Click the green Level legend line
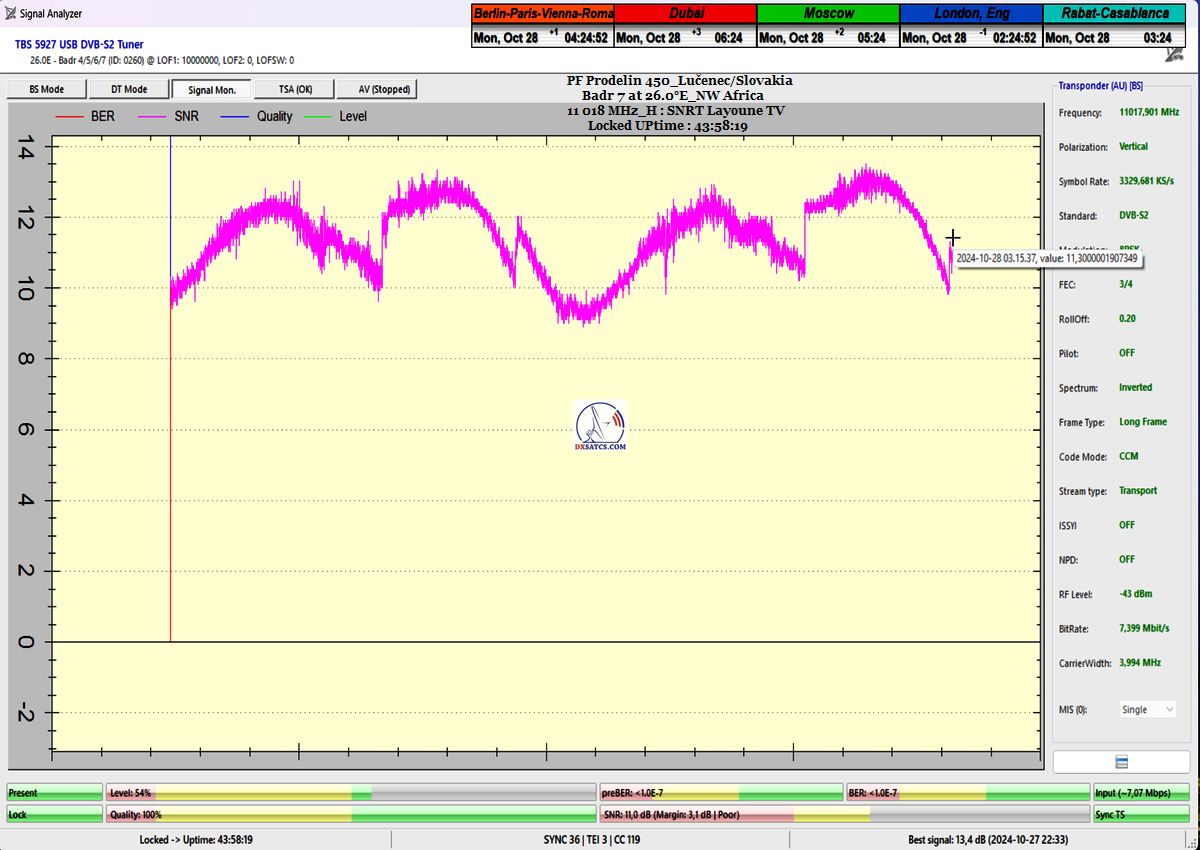Viewport: 1200px width, 850px height. [318, 117]
